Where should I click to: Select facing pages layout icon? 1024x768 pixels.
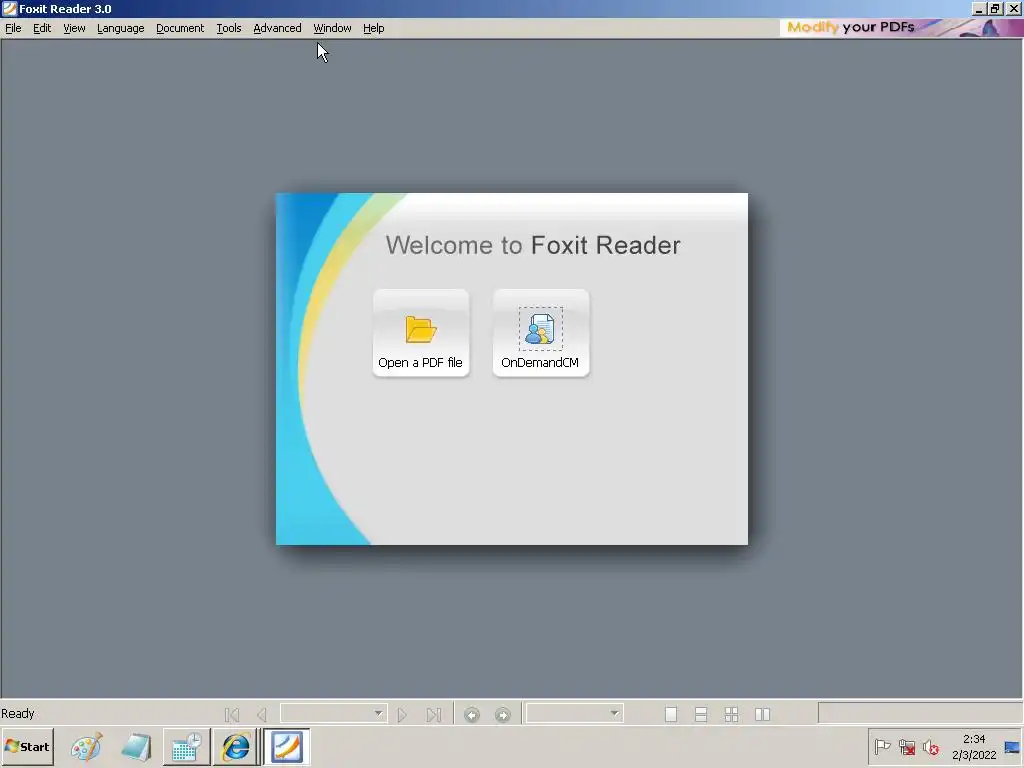762,714
